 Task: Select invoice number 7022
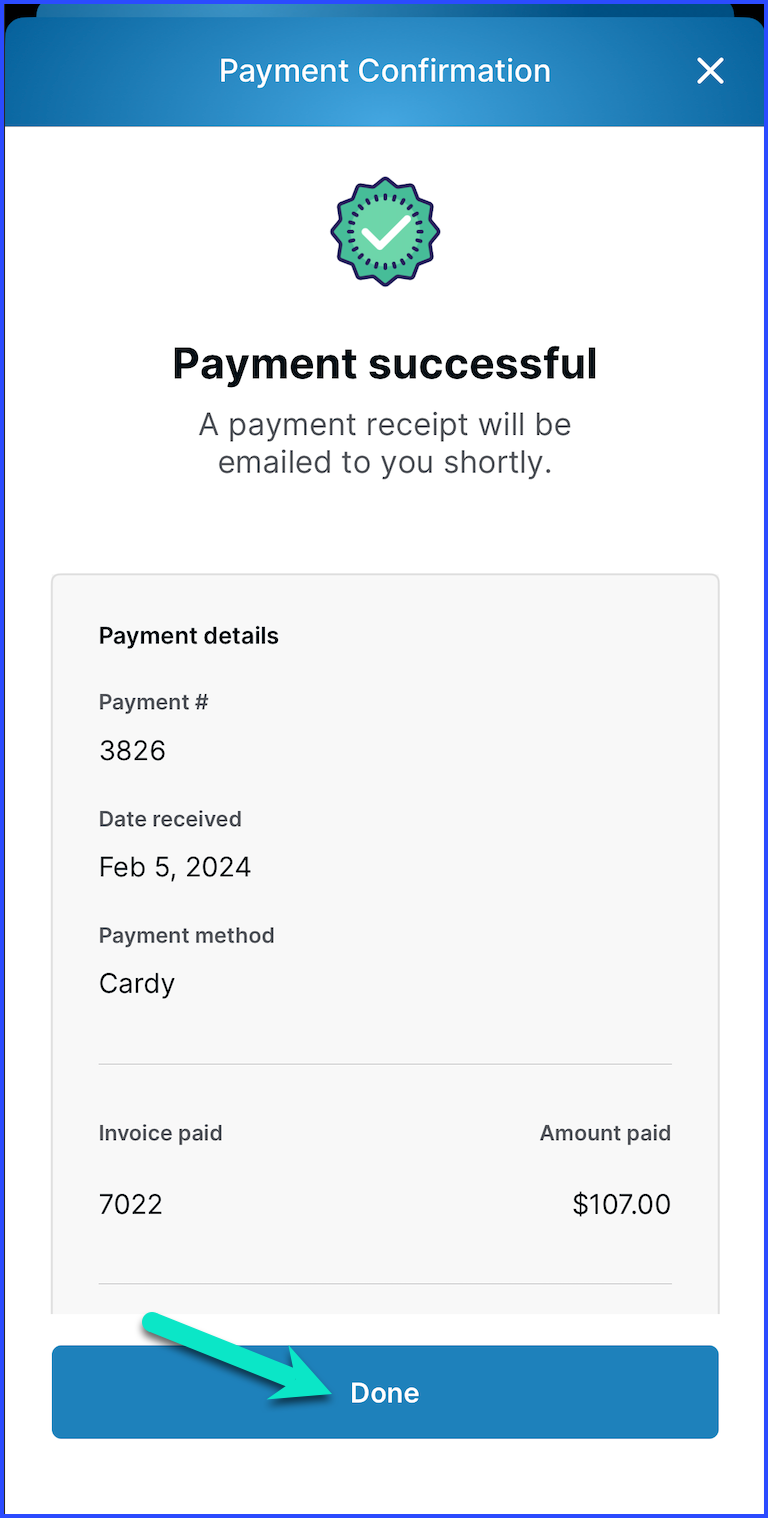coord(131,1204)
